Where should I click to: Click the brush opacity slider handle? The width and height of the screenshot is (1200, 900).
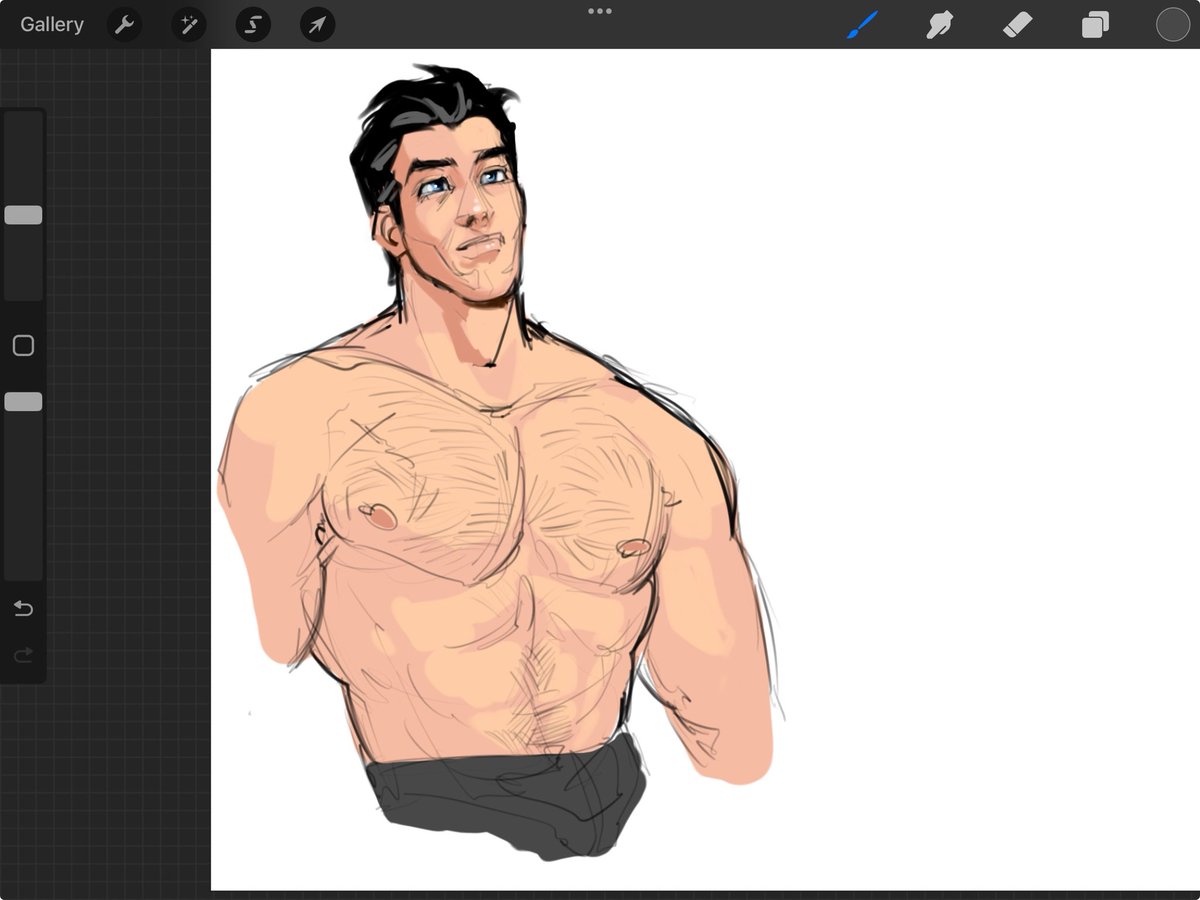click(x=23, y=402)
